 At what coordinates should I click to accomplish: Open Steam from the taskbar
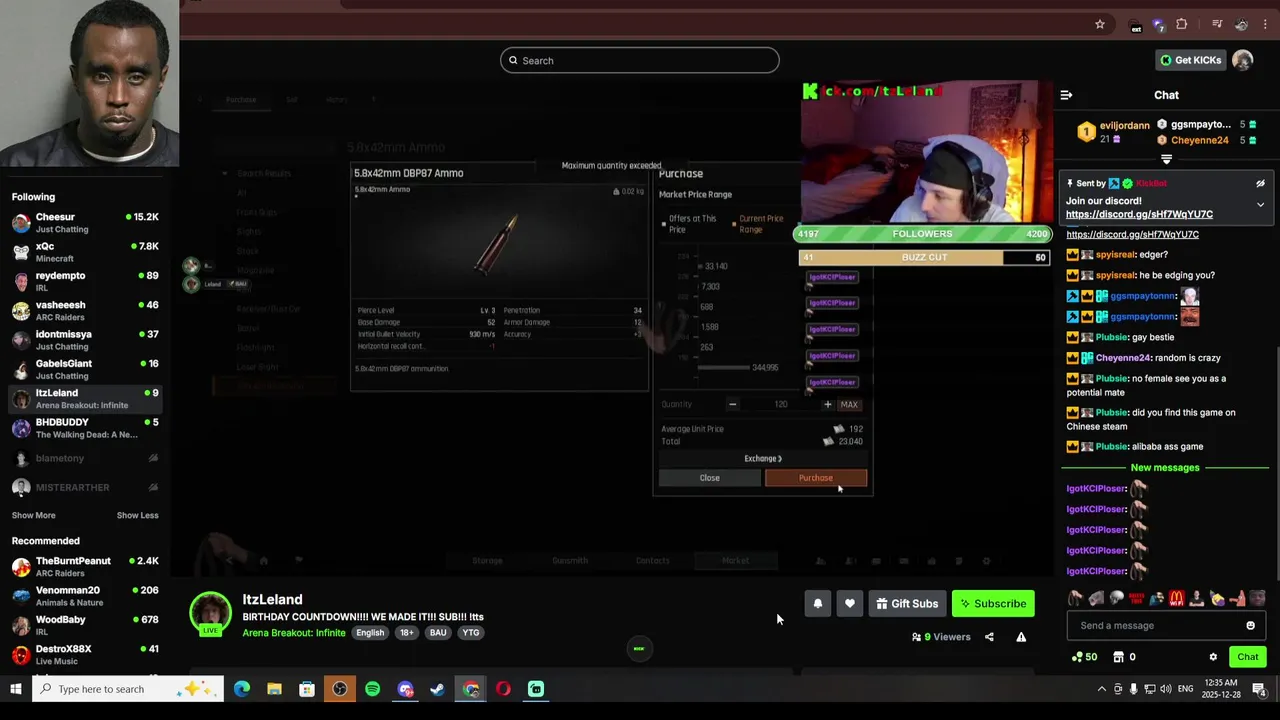point(437,689)
